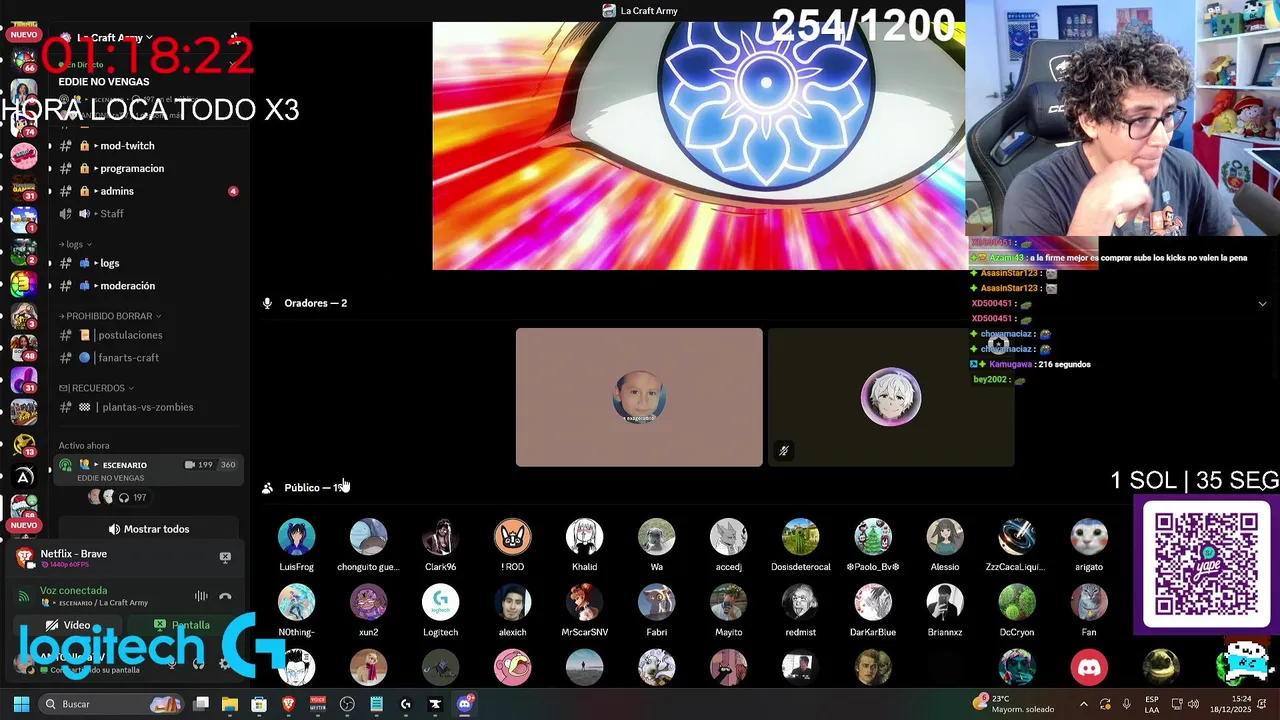Toggle noise suppression waveform icon
Image resolution: width=1280 pixels, height=720 pixels.
[201, 597]
